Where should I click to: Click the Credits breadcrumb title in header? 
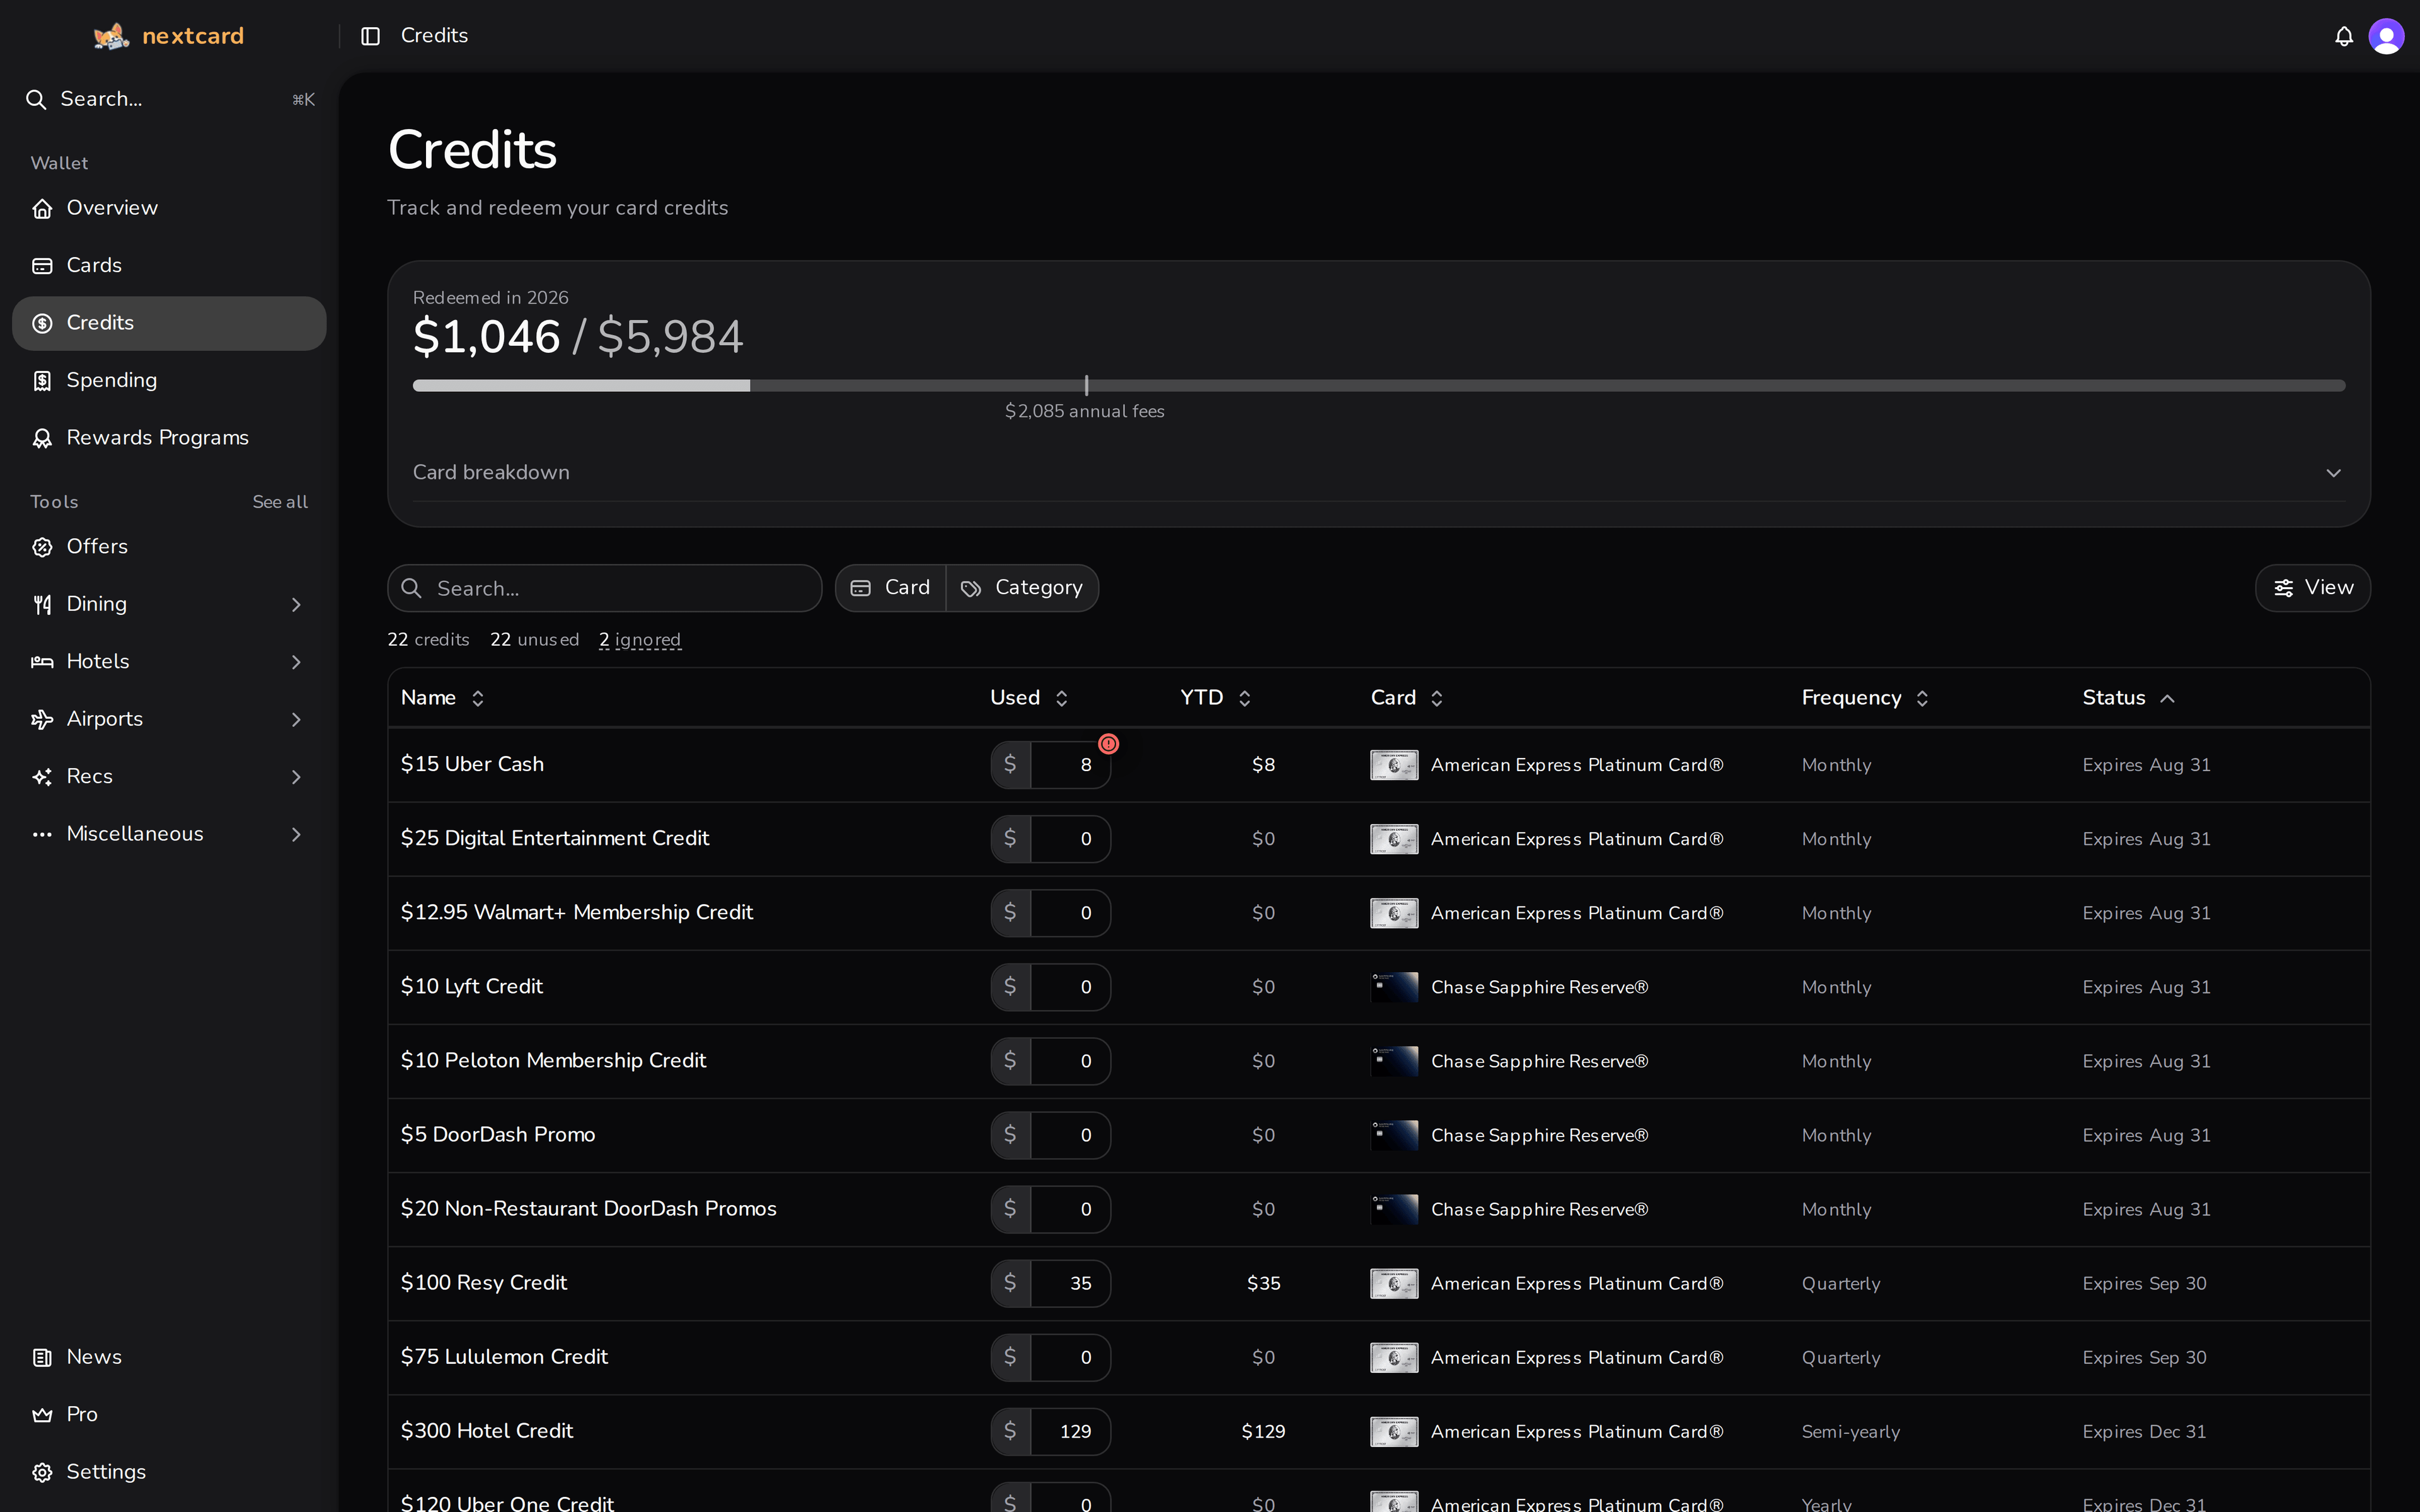tap(434, 36)
